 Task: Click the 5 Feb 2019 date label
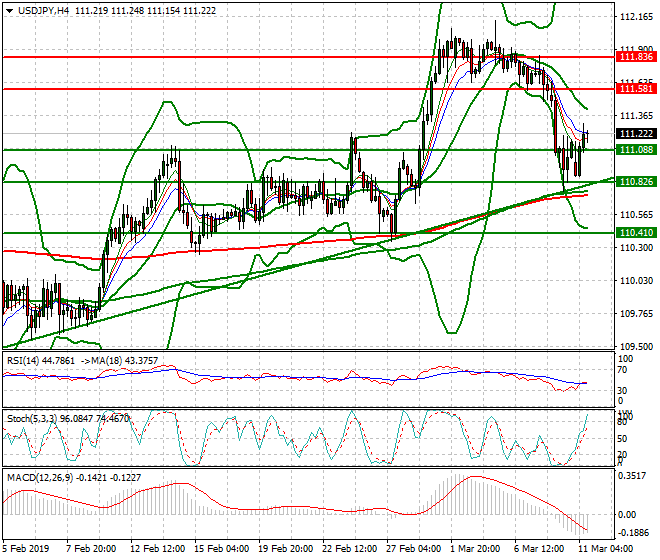tap(26, 549)
